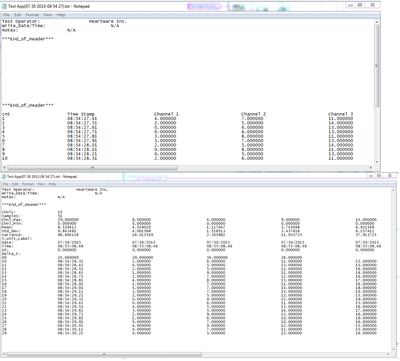Screen dimensions: 400x361
Task: Click 'Heartware Inc.' text in upper window
Action: 108,21
